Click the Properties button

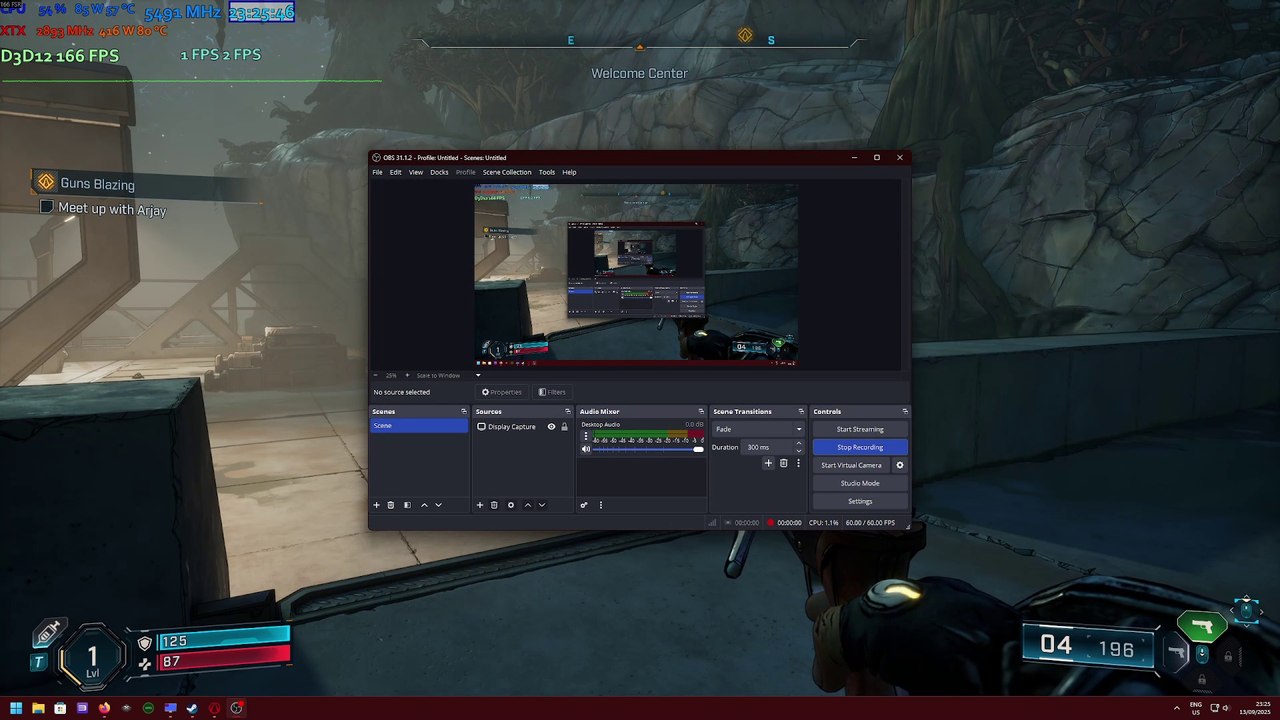[x=502, y=392]
